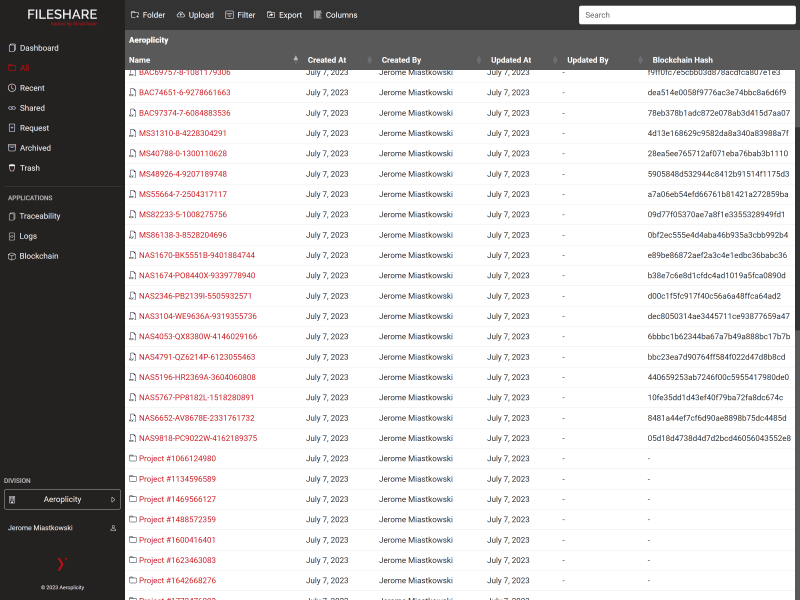Click the Upload cloud icon in toolbar
Image resolution: width=800 pixels, height=600 pixels.
click(x=181, y=15)
